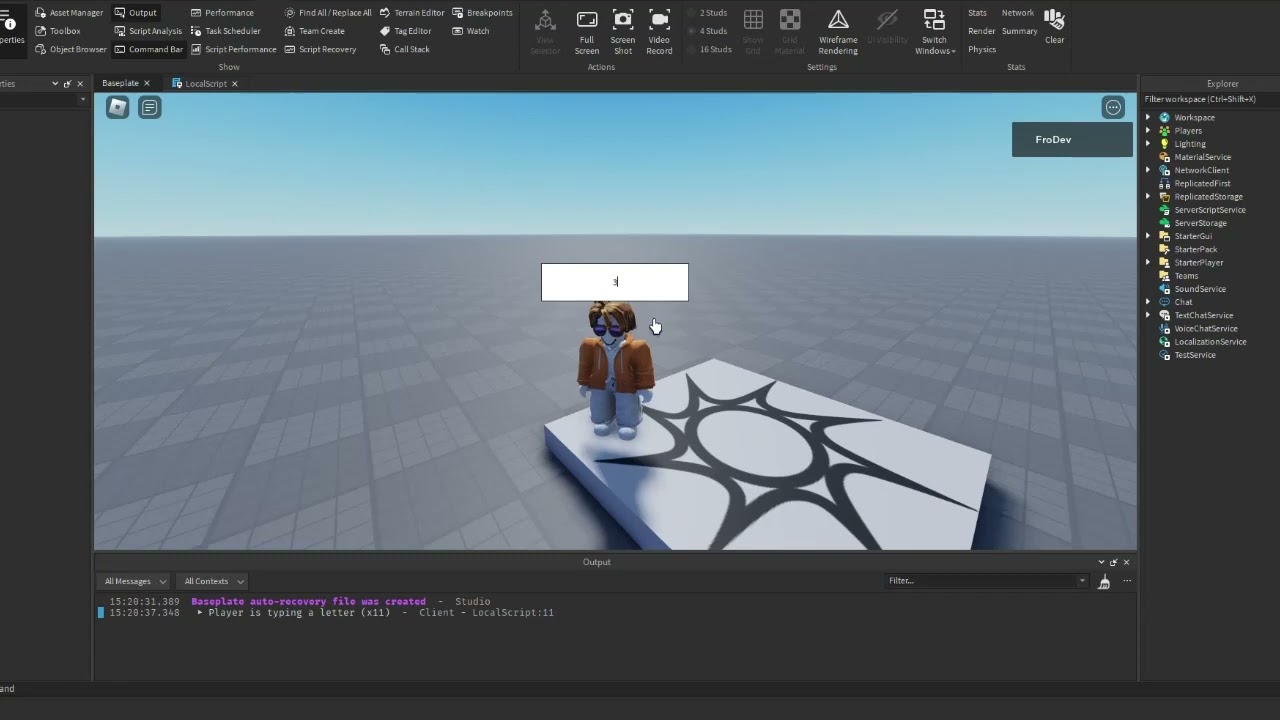Open the Performance panel
This screenshot has height=720, width=1280.
coord(222,13)
